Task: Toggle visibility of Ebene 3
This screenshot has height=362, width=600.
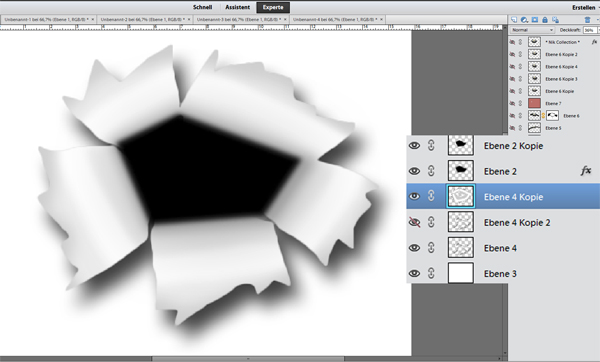Action: pos(414,274)
